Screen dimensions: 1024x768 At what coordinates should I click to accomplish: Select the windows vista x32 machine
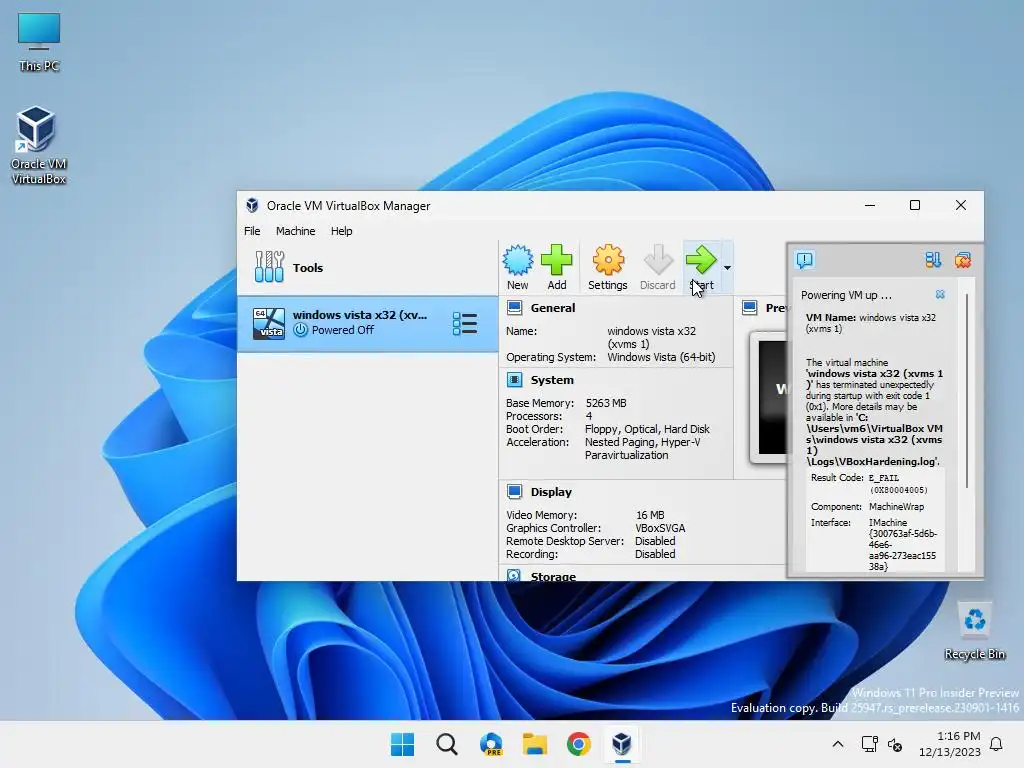(368, 323)
